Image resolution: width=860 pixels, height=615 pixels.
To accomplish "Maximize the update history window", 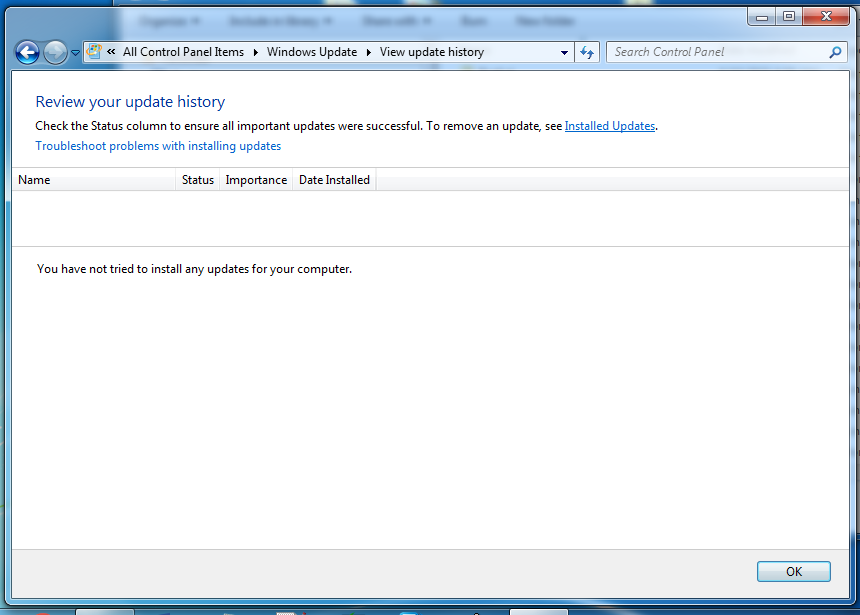I will click(789, 17).
